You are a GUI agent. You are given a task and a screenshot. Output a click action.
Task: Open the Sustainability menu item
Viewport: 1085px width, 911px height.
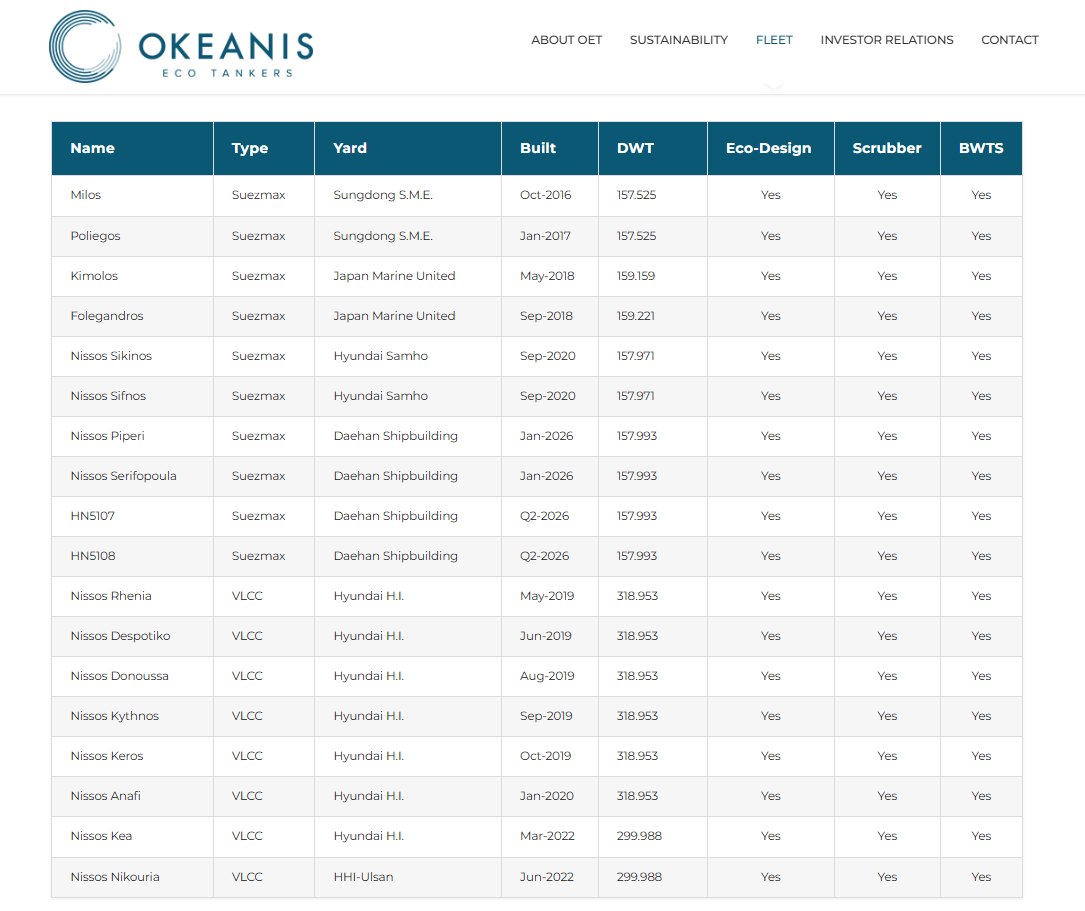click(678, 40)
